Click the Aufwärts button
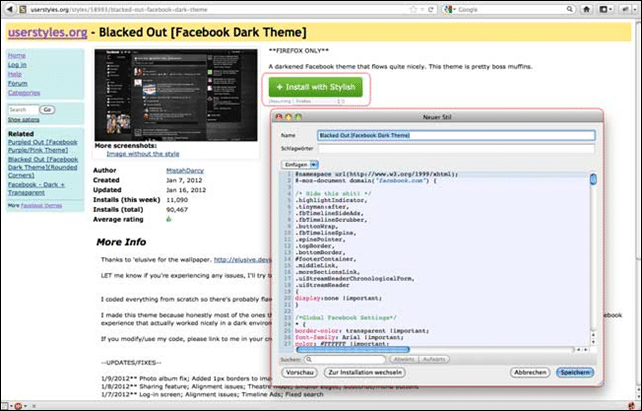642x411 pixels. click(x=434, y=359)
